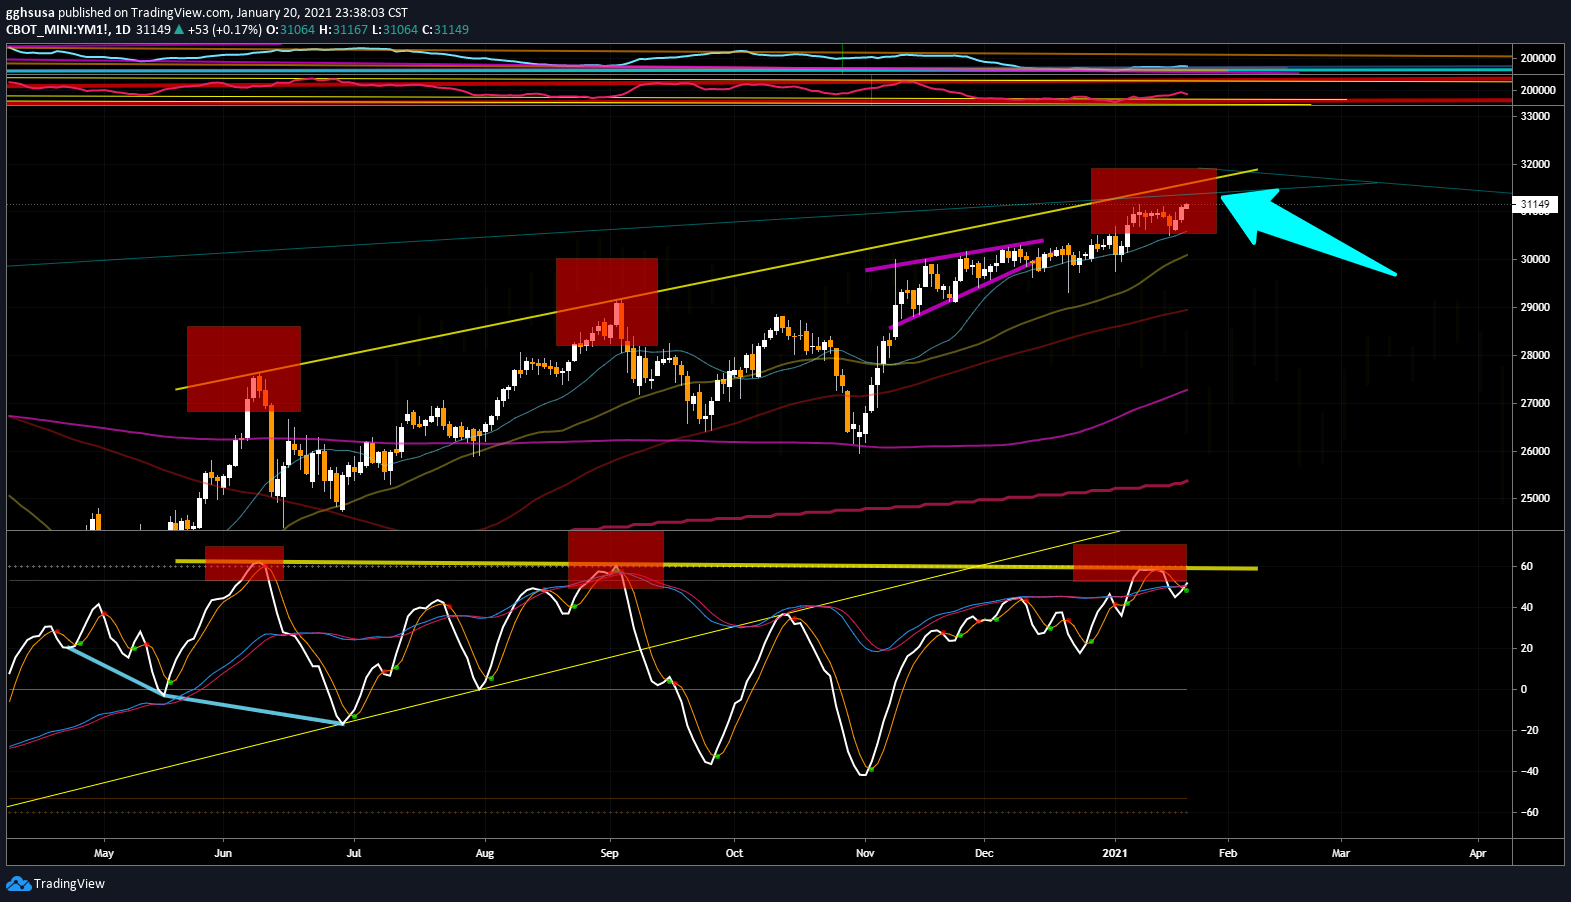Click the 20 oscillator scale label
Screen dimensions: 1571x902
pos(1527,648)
